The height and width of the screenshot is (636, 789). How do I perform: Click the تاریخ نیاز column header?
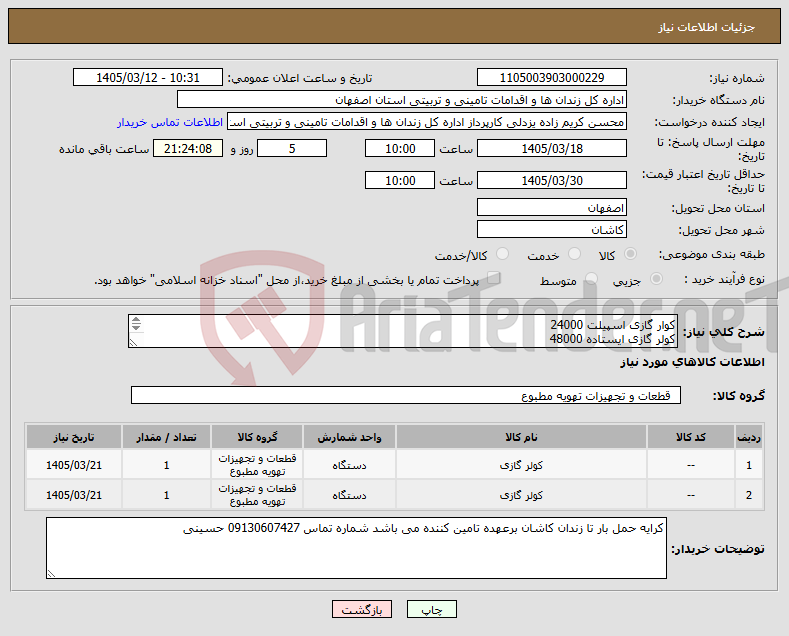[x=74, y=437]
